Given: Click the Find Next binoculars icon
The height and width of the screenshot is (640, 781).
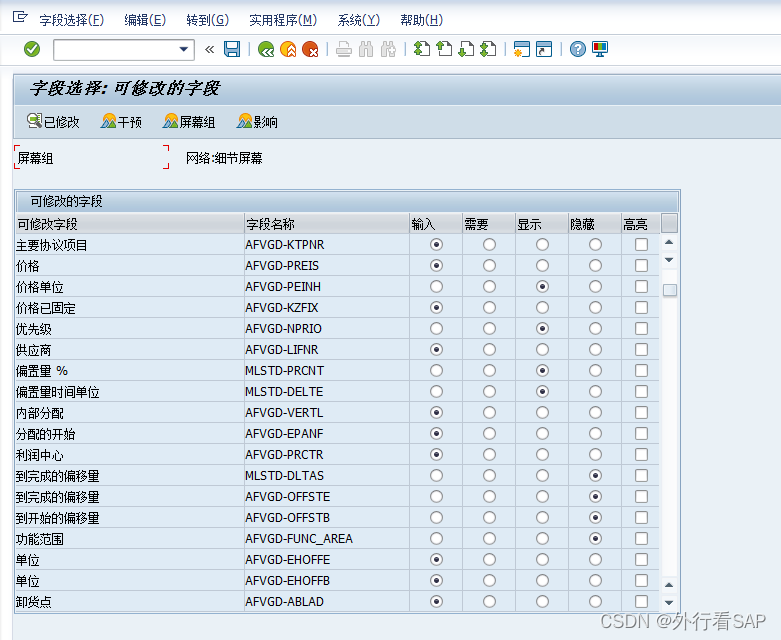Looking at the screenshot, I should click(388, 49).
